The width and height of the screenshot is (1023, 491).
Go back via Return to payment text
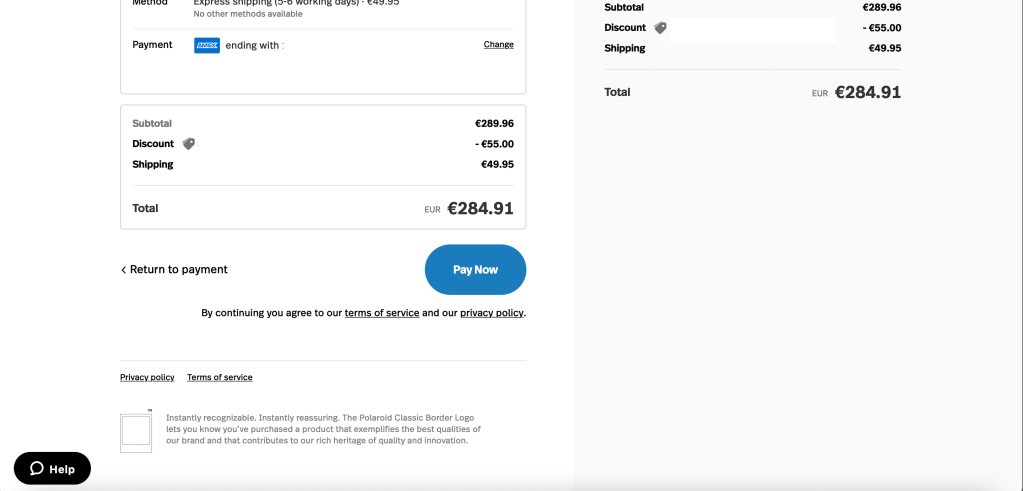pos(179,270)
